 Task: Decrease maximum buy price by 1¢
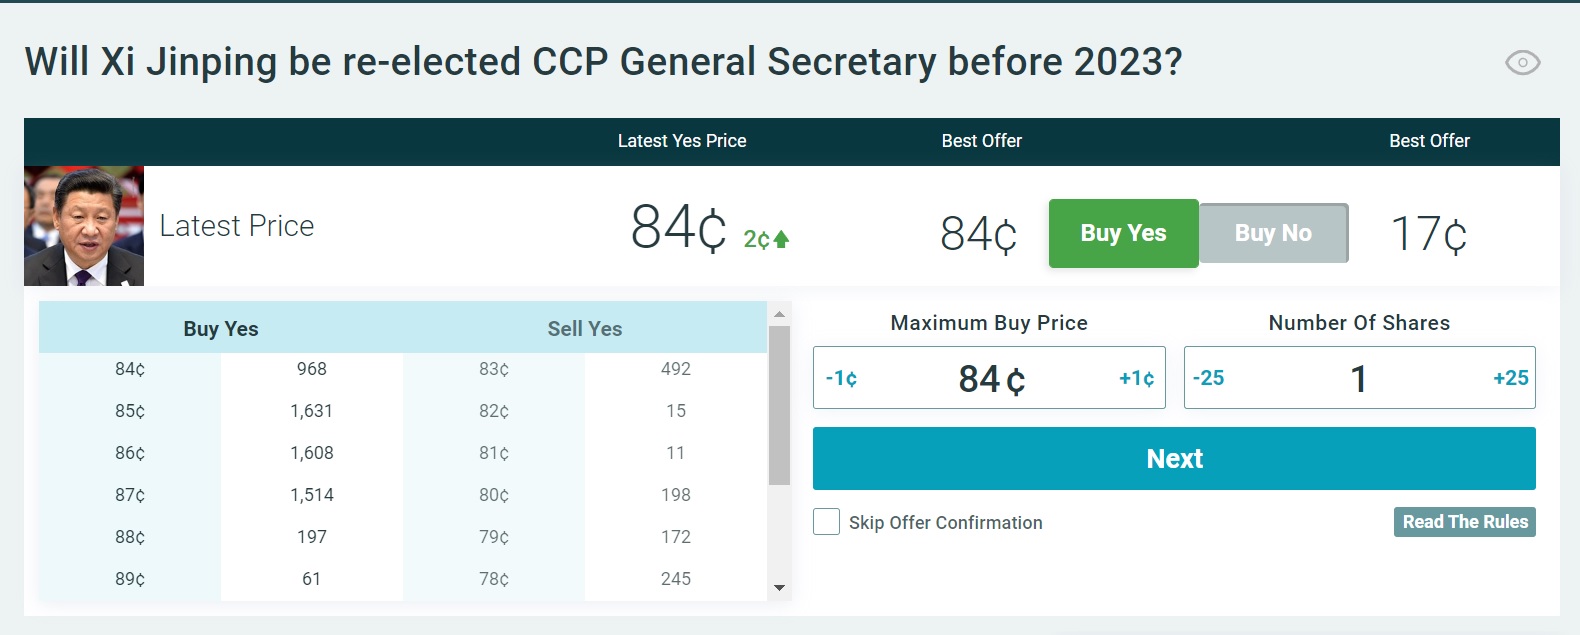pyautogui.click(x=841, y=378)
